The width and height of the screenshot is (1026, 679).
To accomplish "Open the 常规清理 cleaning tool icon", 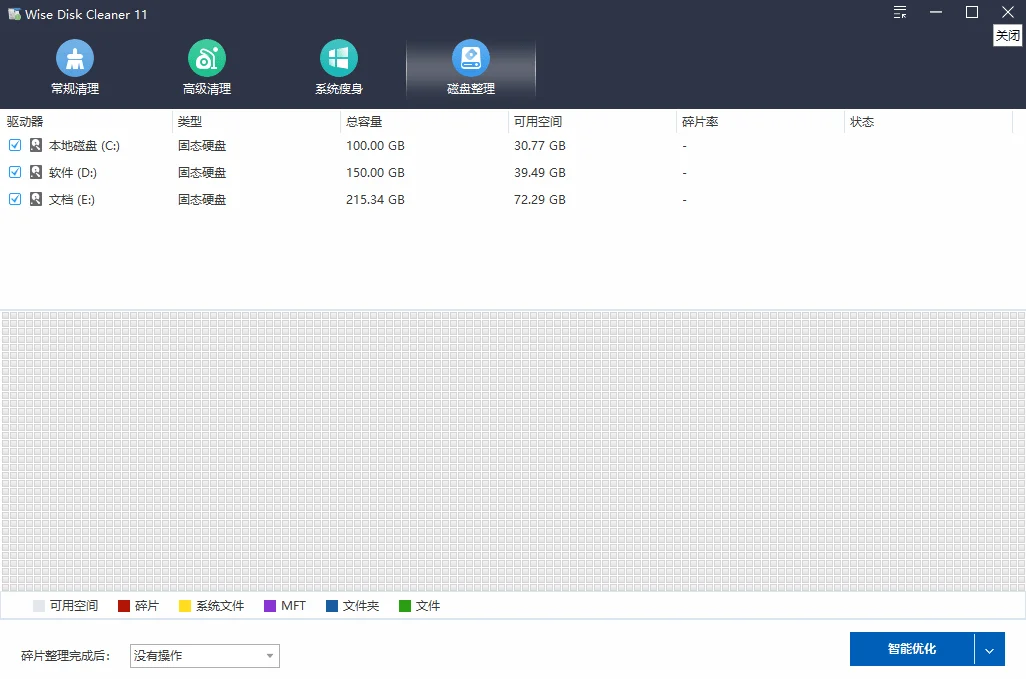I will click(74, 58).
